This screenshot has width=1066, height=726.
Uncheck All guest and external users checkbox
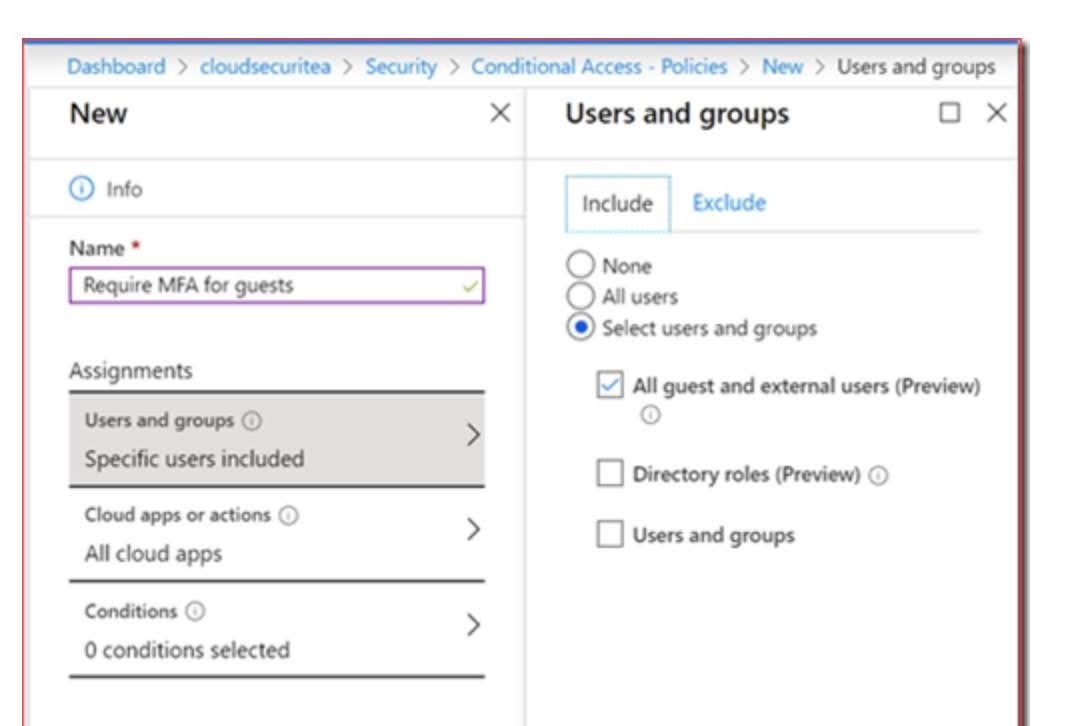click(608, 386)
